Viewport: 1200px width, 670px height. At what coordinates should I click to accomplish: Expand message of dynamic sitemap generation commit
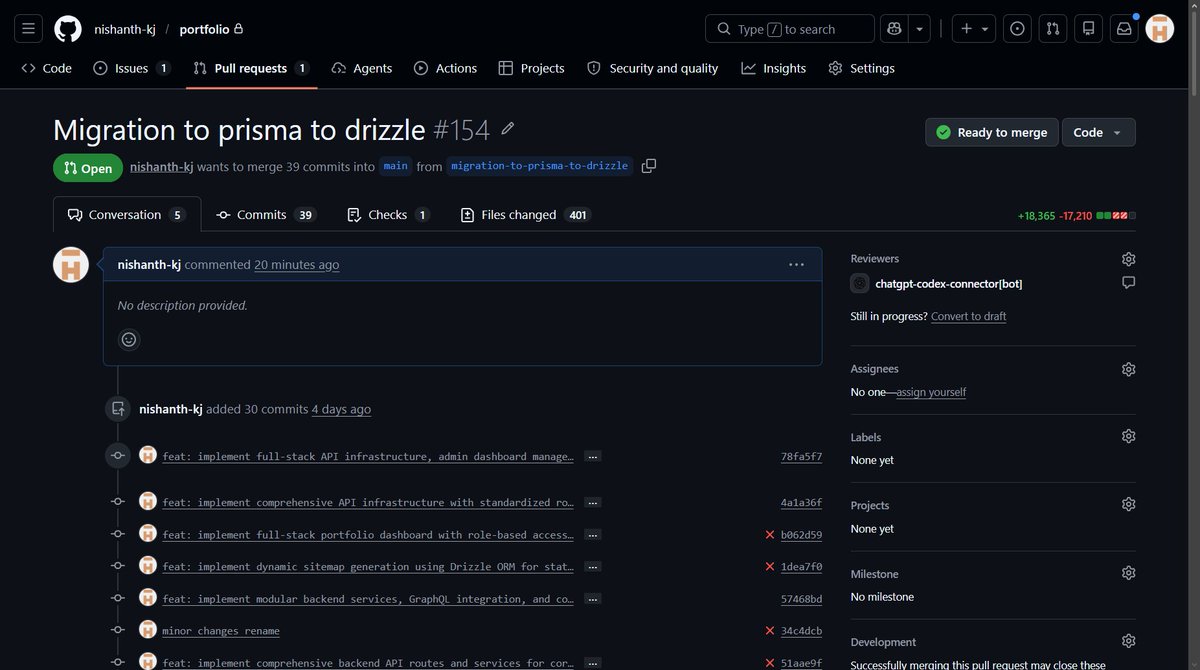click(593, 567)
